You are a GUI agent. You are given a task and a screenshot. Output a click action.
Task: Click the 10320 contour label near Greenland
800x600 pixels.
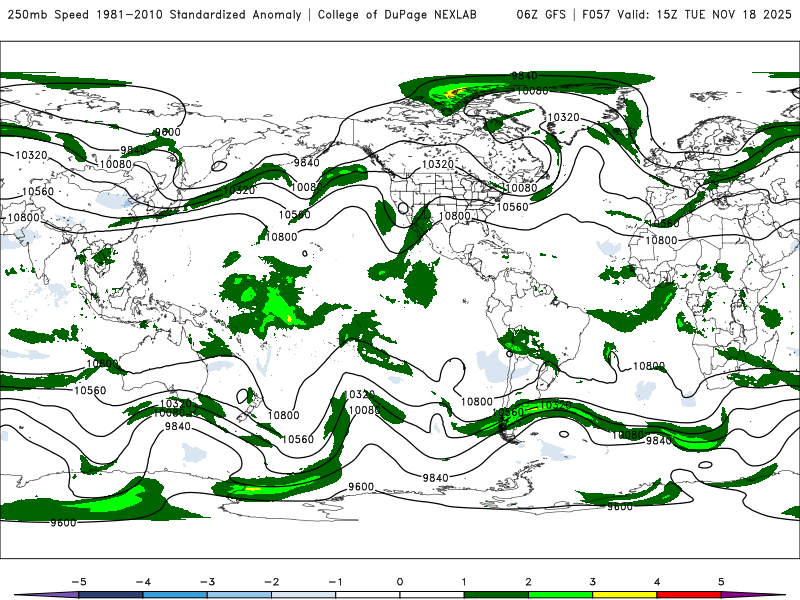563,117
